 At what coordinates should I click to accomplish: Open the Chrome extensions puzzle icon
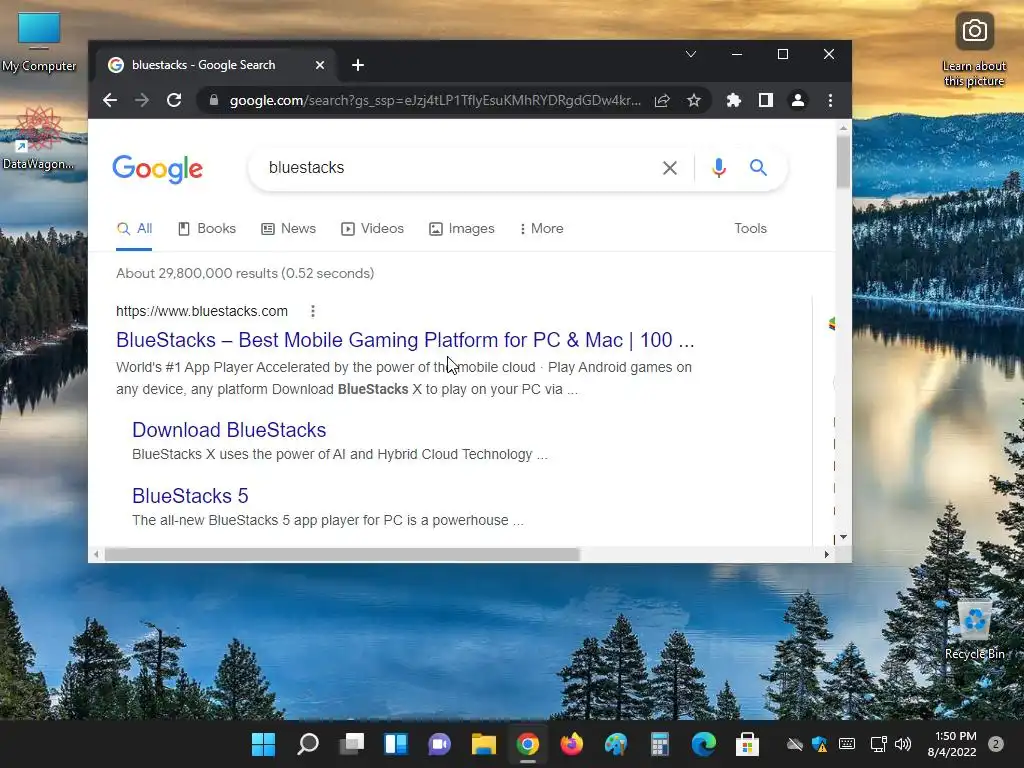(x=733, y=101)
